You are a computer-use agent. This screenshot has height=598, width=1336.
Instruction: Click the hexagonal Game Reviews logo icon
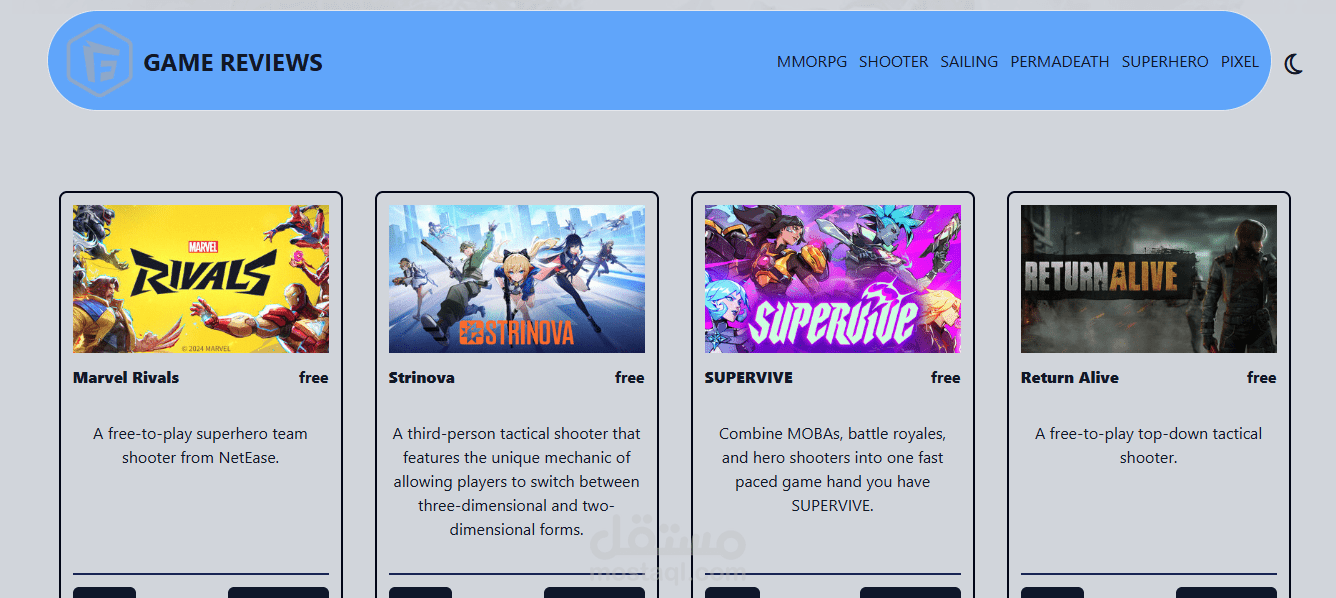99,61
